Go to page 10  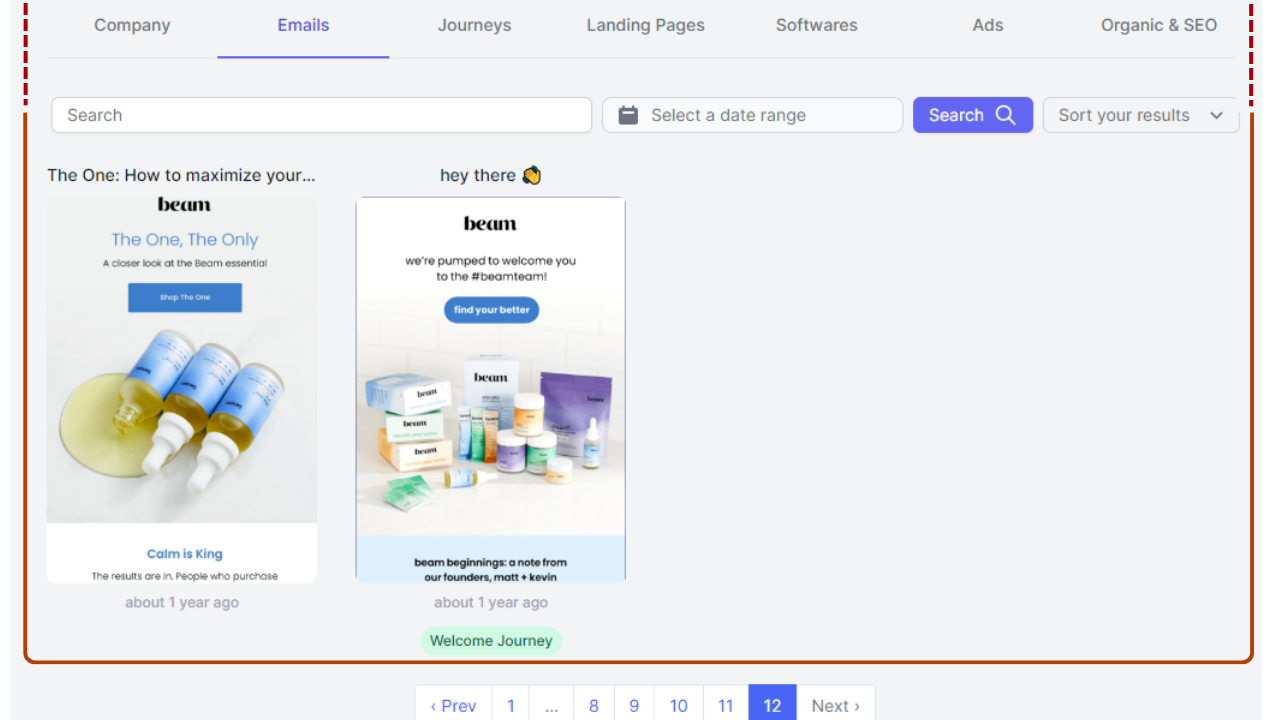pos(679,706)
